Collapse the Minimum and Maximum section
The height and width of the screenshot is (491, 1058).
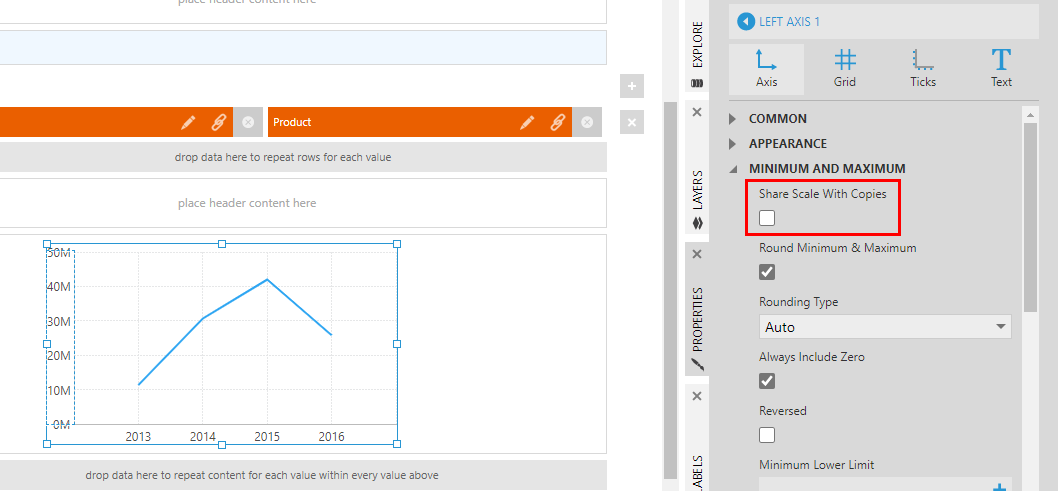click(x=826, y=169)
